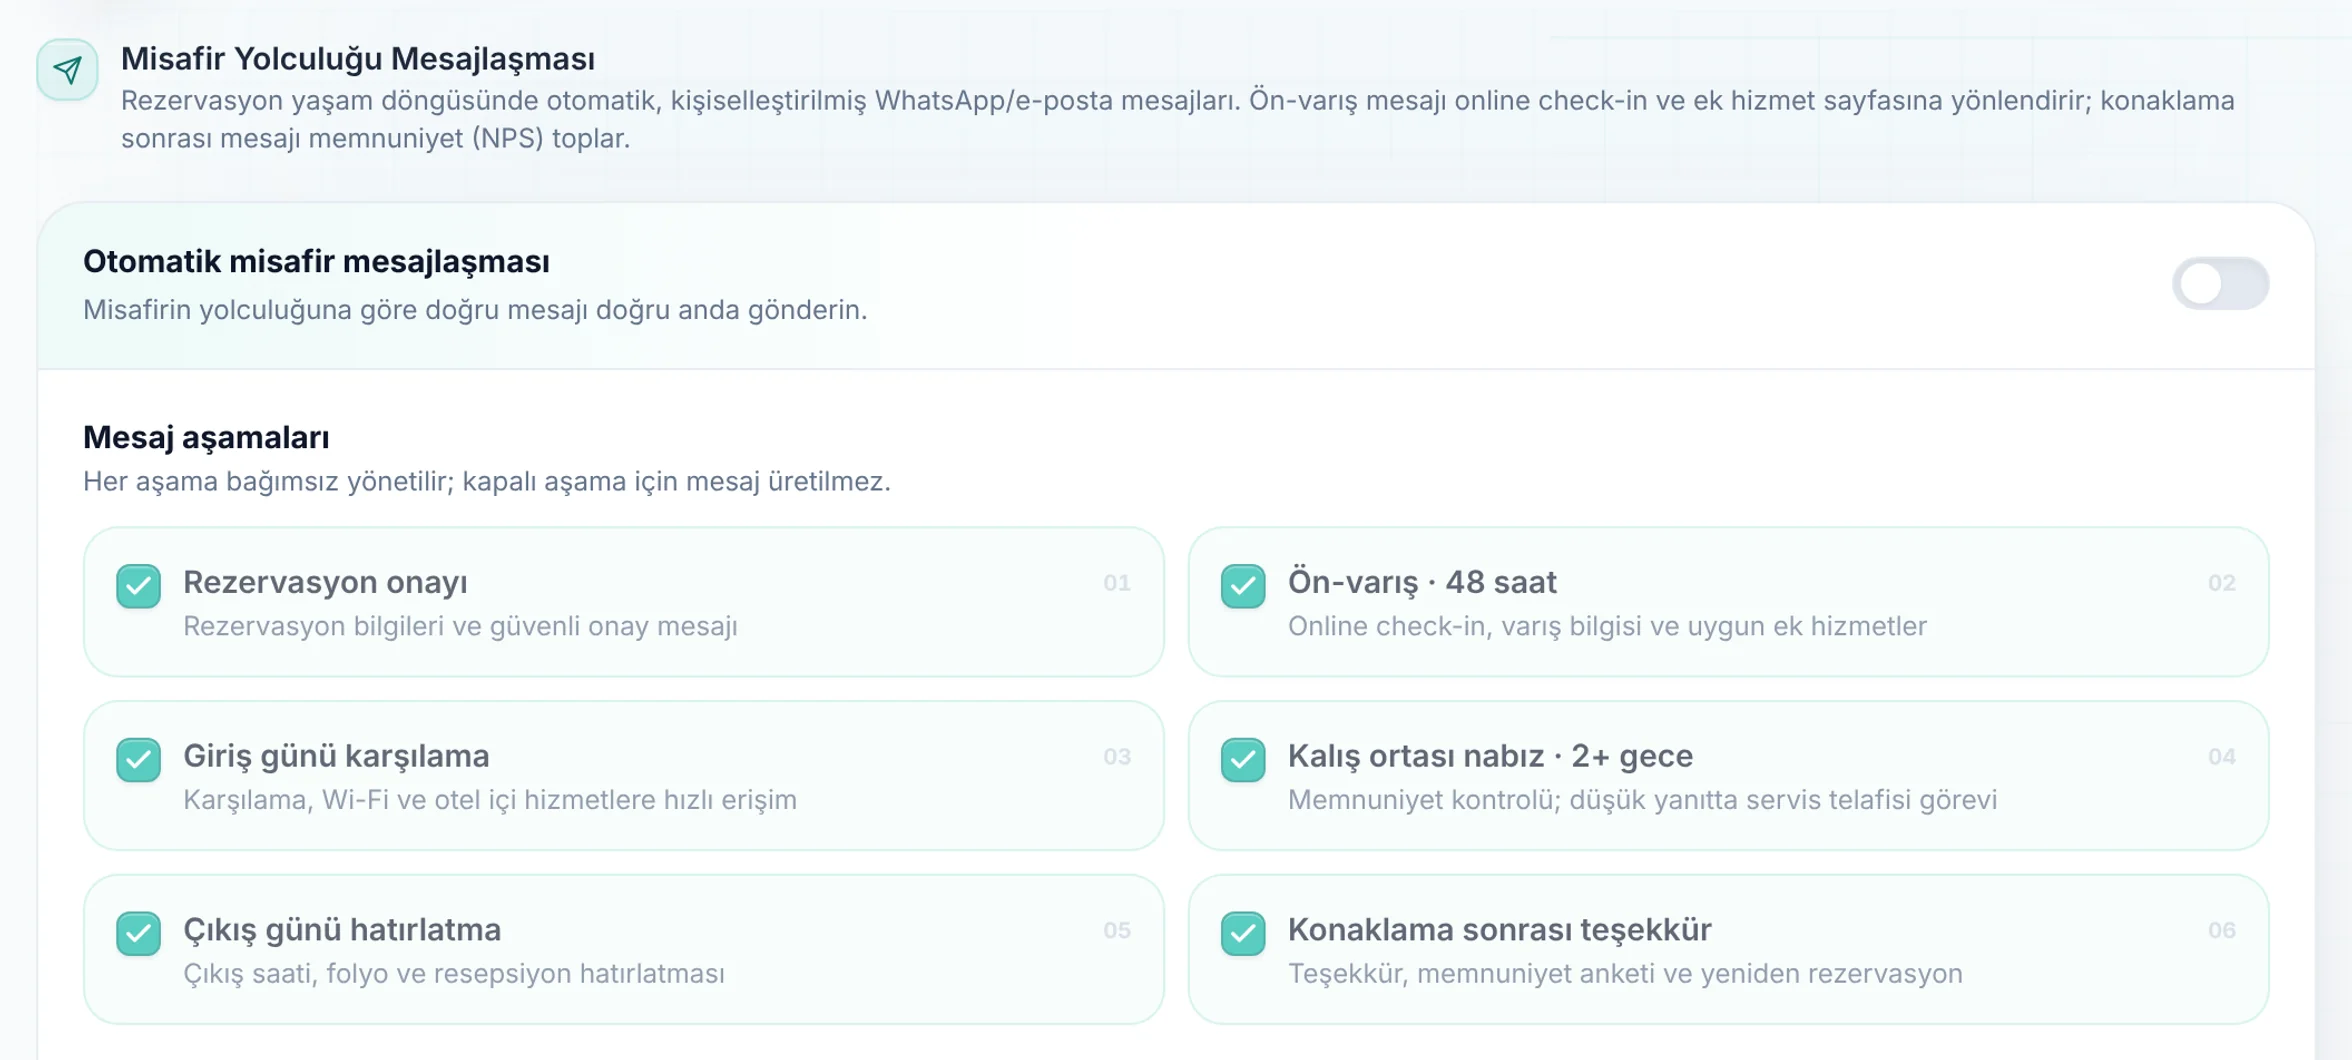Click the text Teşekkür, memnuniyet anketi ve yeniden rezervasyon
Viewport: 2352px width, 1060px height.
click(1625, 975)
